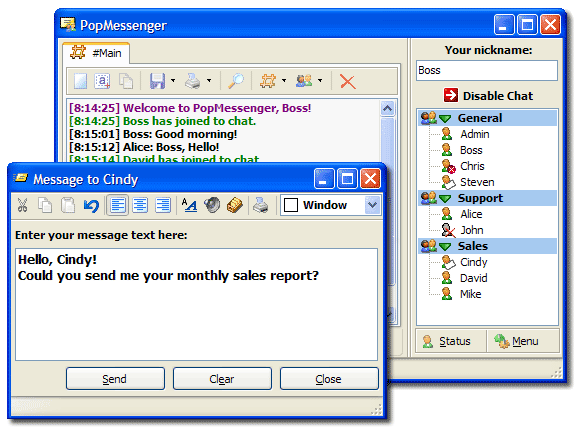This screenshot has width=578, height=432.
Task: Click the orange eraser icon in message toolbar
Action: pos(235,205)
